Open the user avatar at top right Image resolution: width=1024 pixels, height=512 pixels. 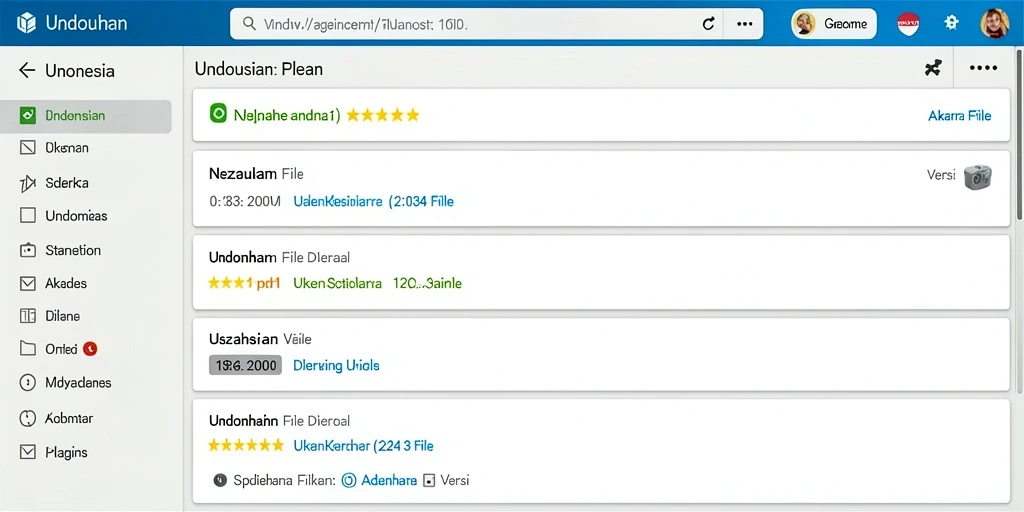click(995, 23)
